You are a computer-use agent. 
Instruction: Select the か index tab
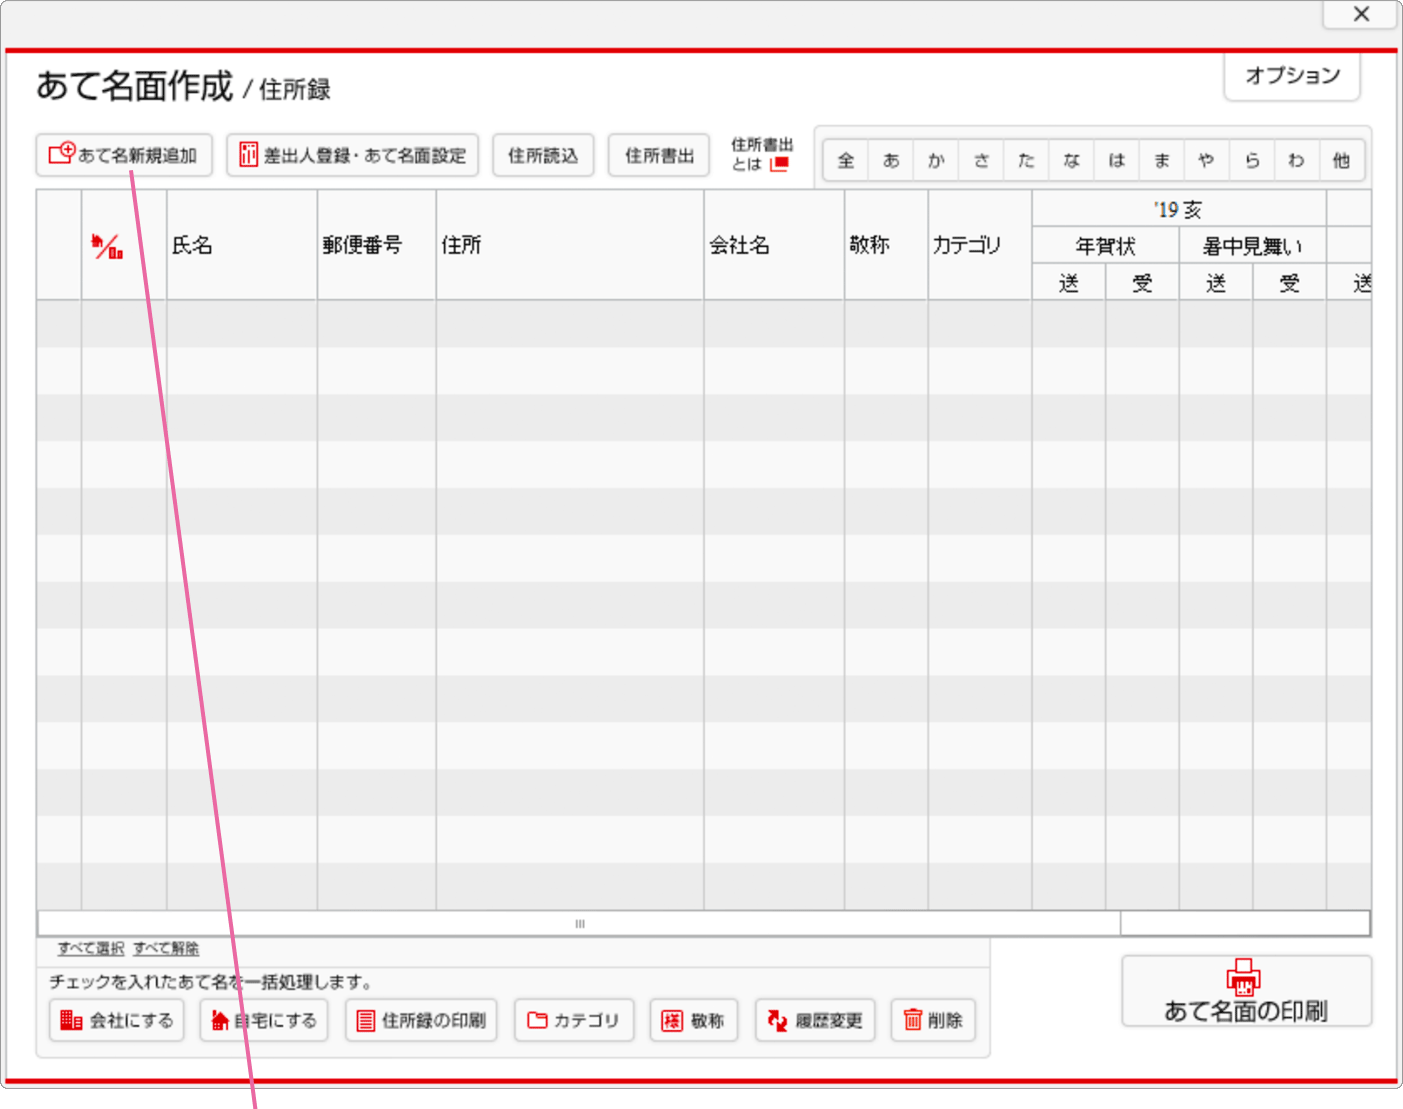click(x=936, y=160)
